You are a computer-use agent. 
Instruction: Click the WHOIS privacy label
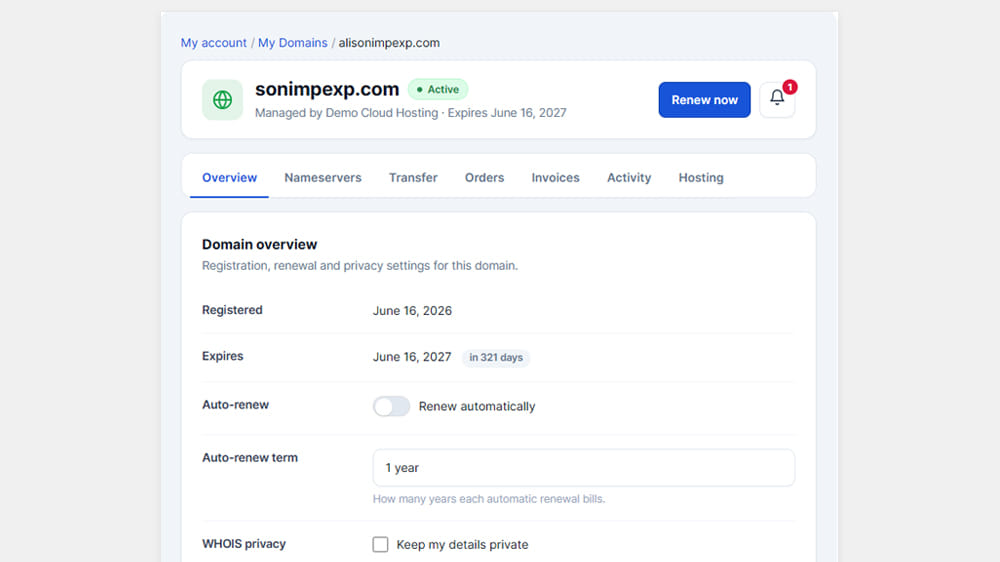coord(244,544)
